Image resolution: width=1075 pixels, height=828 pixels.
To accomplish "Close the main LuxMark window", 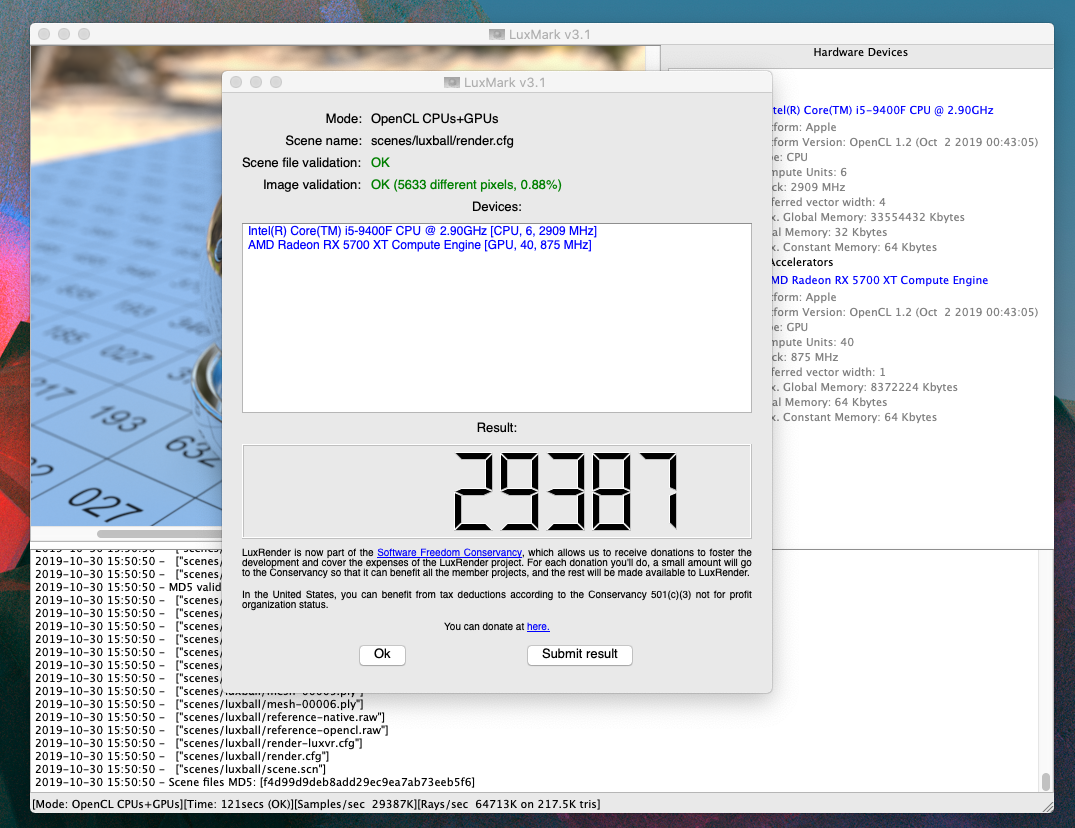I will (x=44, y=34).
